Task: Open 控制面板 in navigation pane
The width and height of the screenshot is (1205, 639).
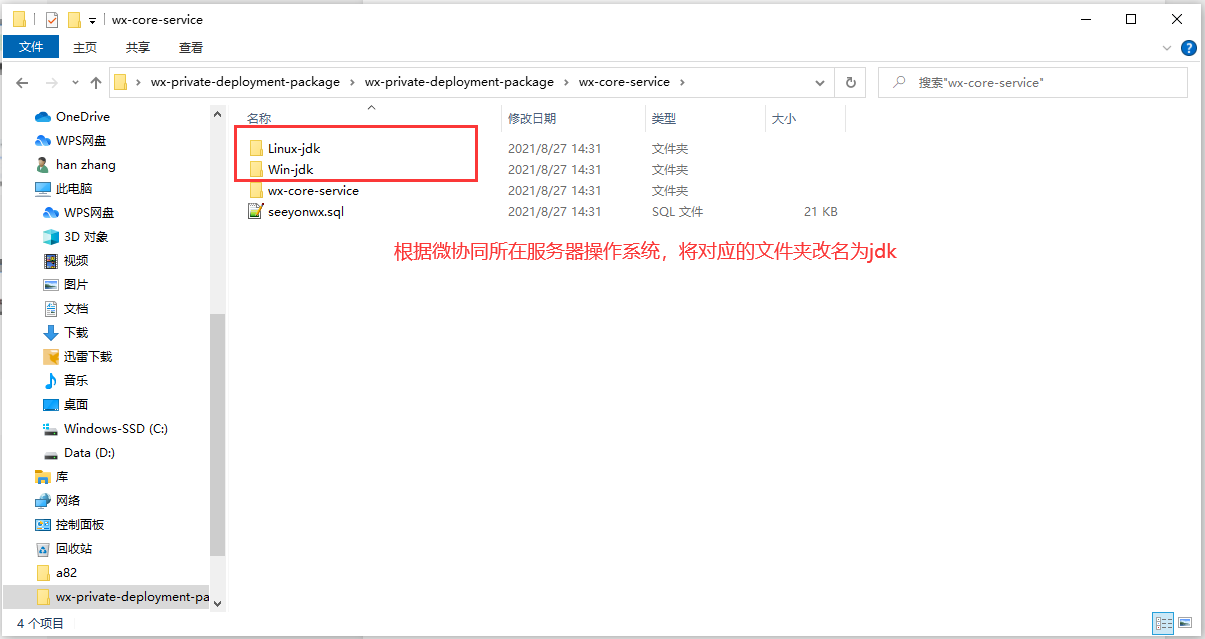Action: pyautogui.click(x=80, y=524)
